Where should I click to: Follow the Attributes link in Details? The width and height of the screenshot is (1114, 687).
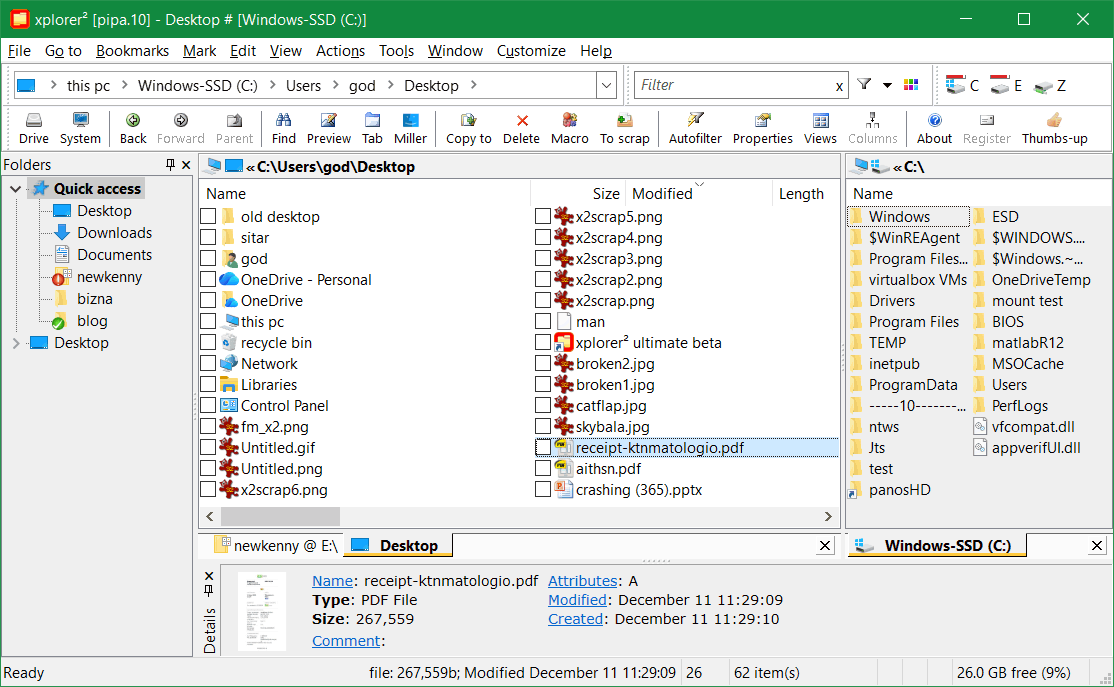click(573, 580)
